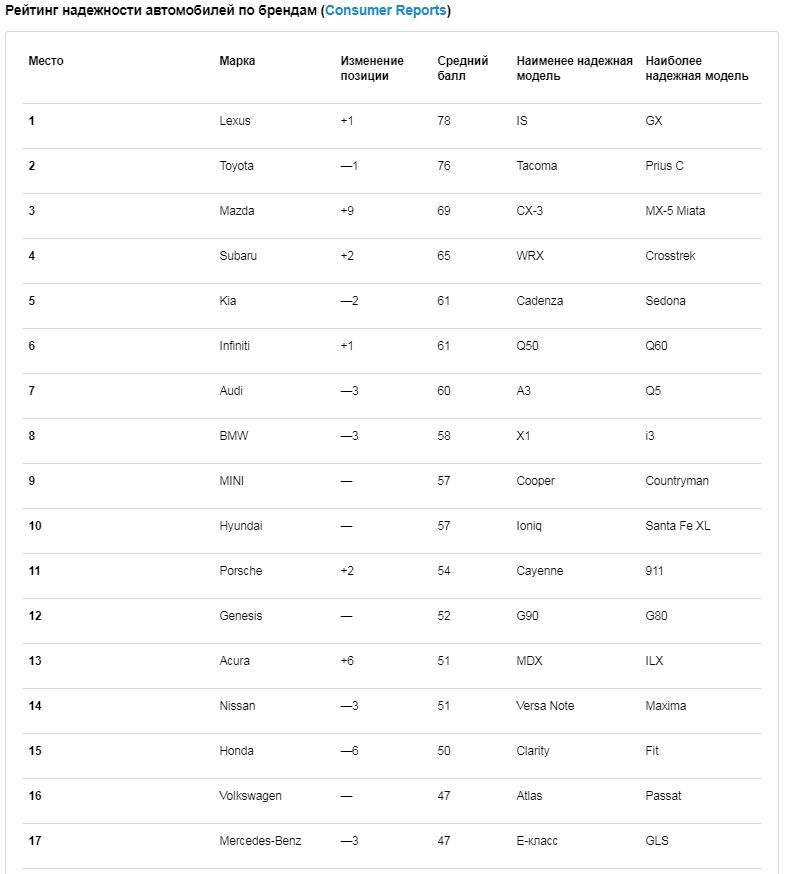Viewport: 785px width, 874px height.
Task: Select the Porsche brand cell
Action: coord(240,571)
